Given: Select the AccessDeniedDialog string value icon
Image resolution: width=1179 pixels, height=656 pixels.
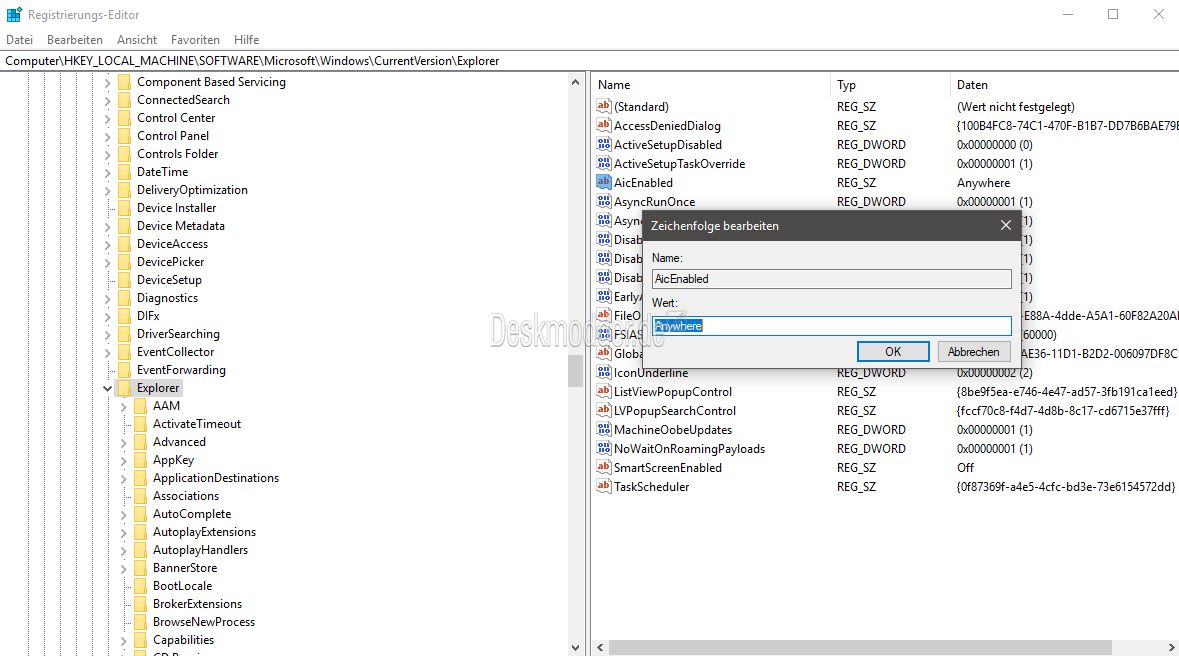Looking at the screenshot, I should coord(603,126).
